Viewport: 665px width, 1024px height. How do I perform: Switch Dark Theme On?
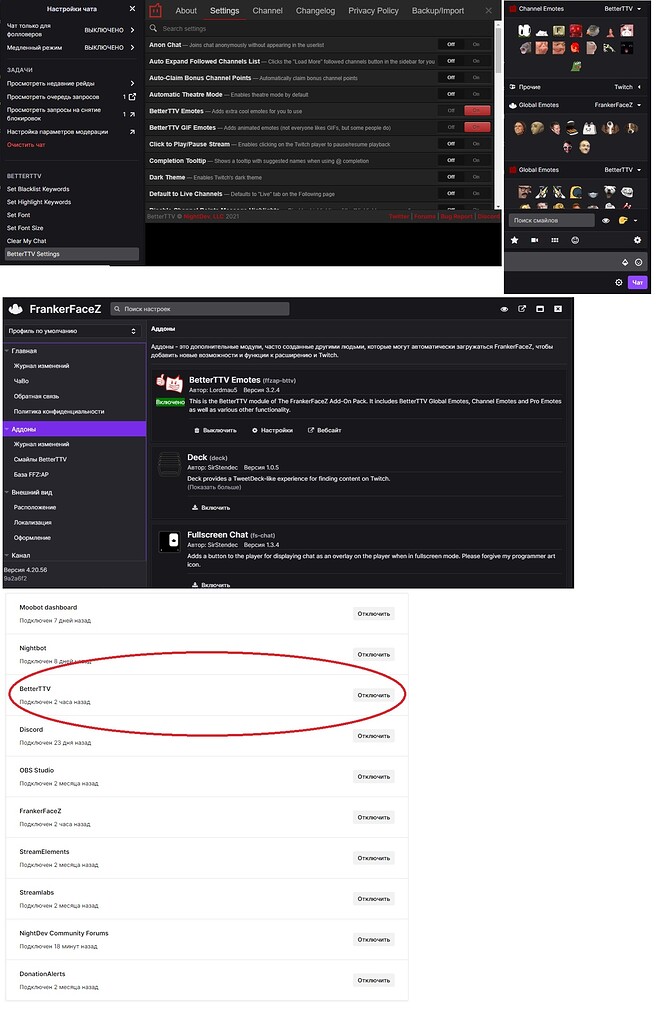click(x=476, y=177)
